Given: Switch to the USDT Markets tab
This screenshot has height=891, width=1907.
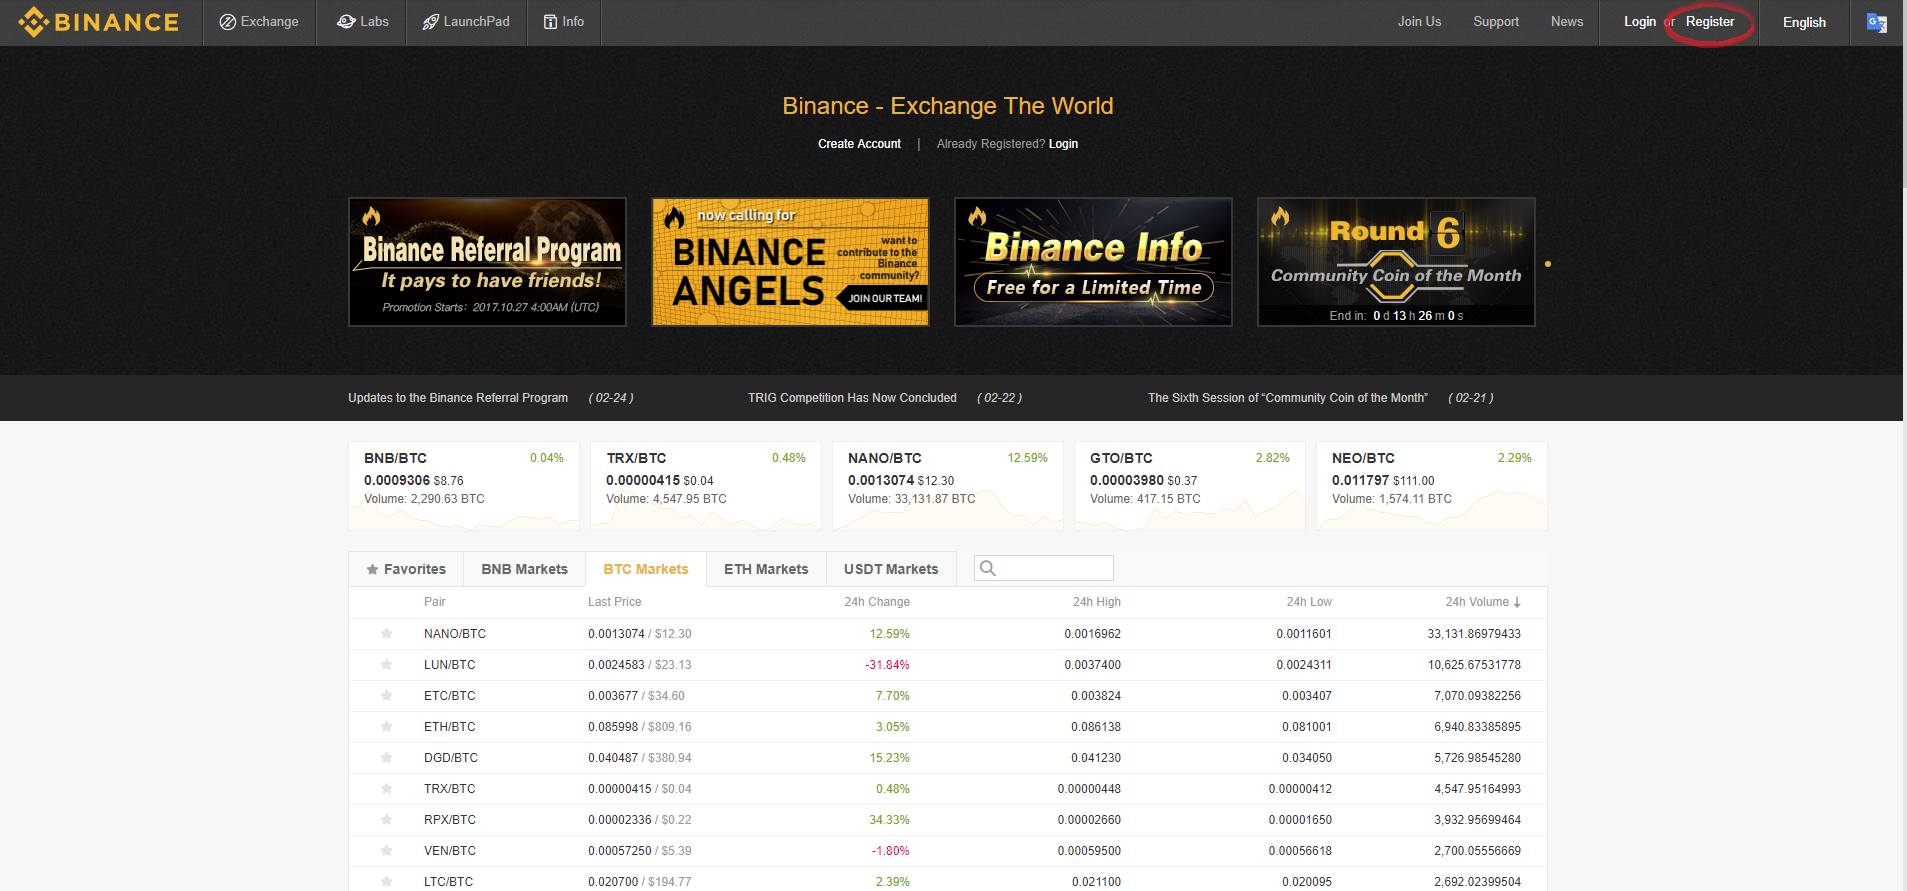Looking at the screenshot, I should click(x=891, y=569).
